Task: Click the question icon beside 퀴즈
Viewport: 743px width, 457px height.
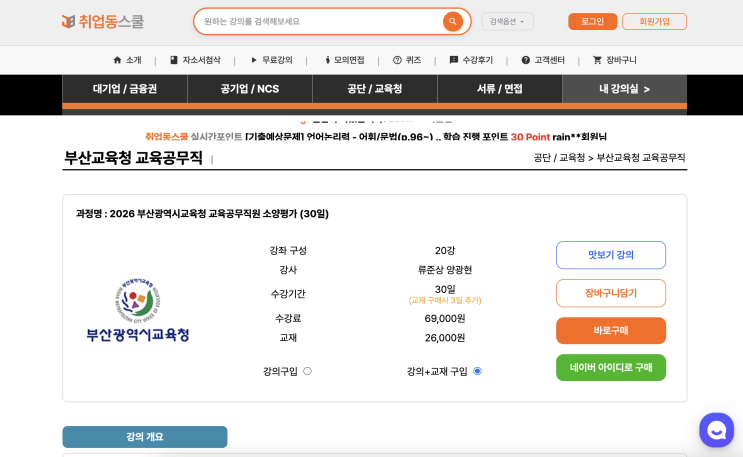Action: point(397,60)
